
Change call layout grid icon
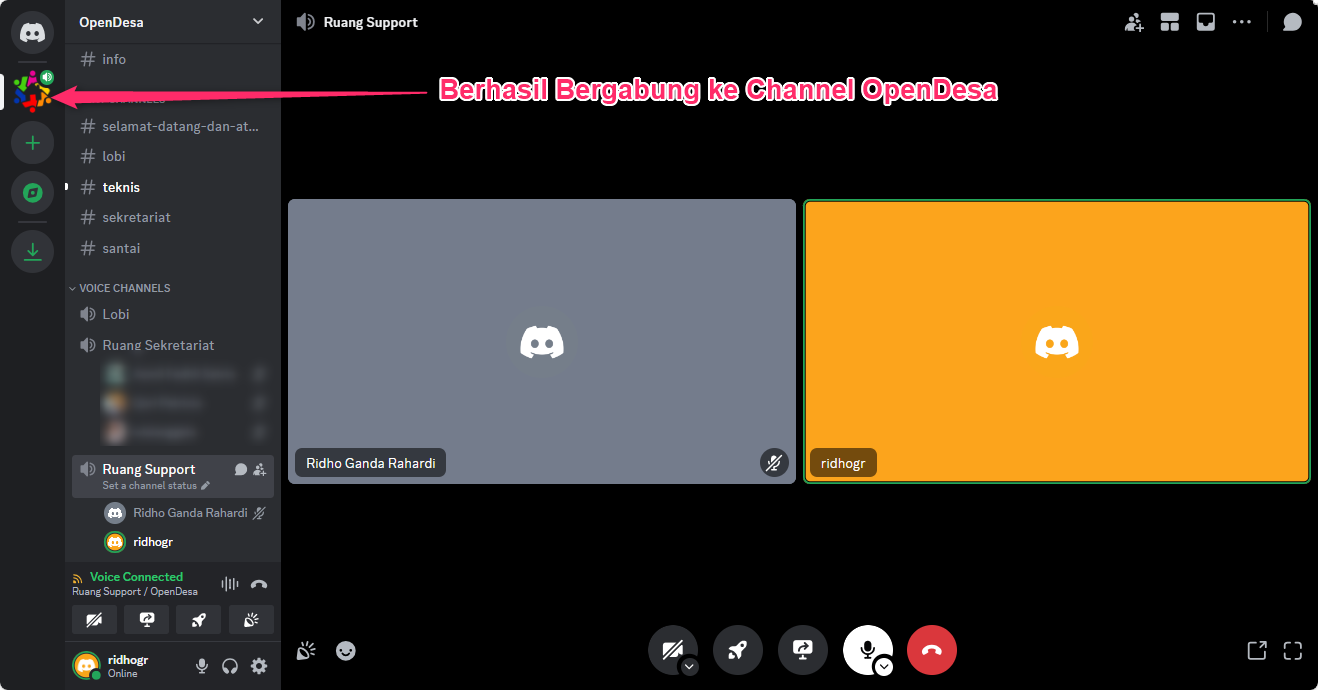coord(1170,22)
